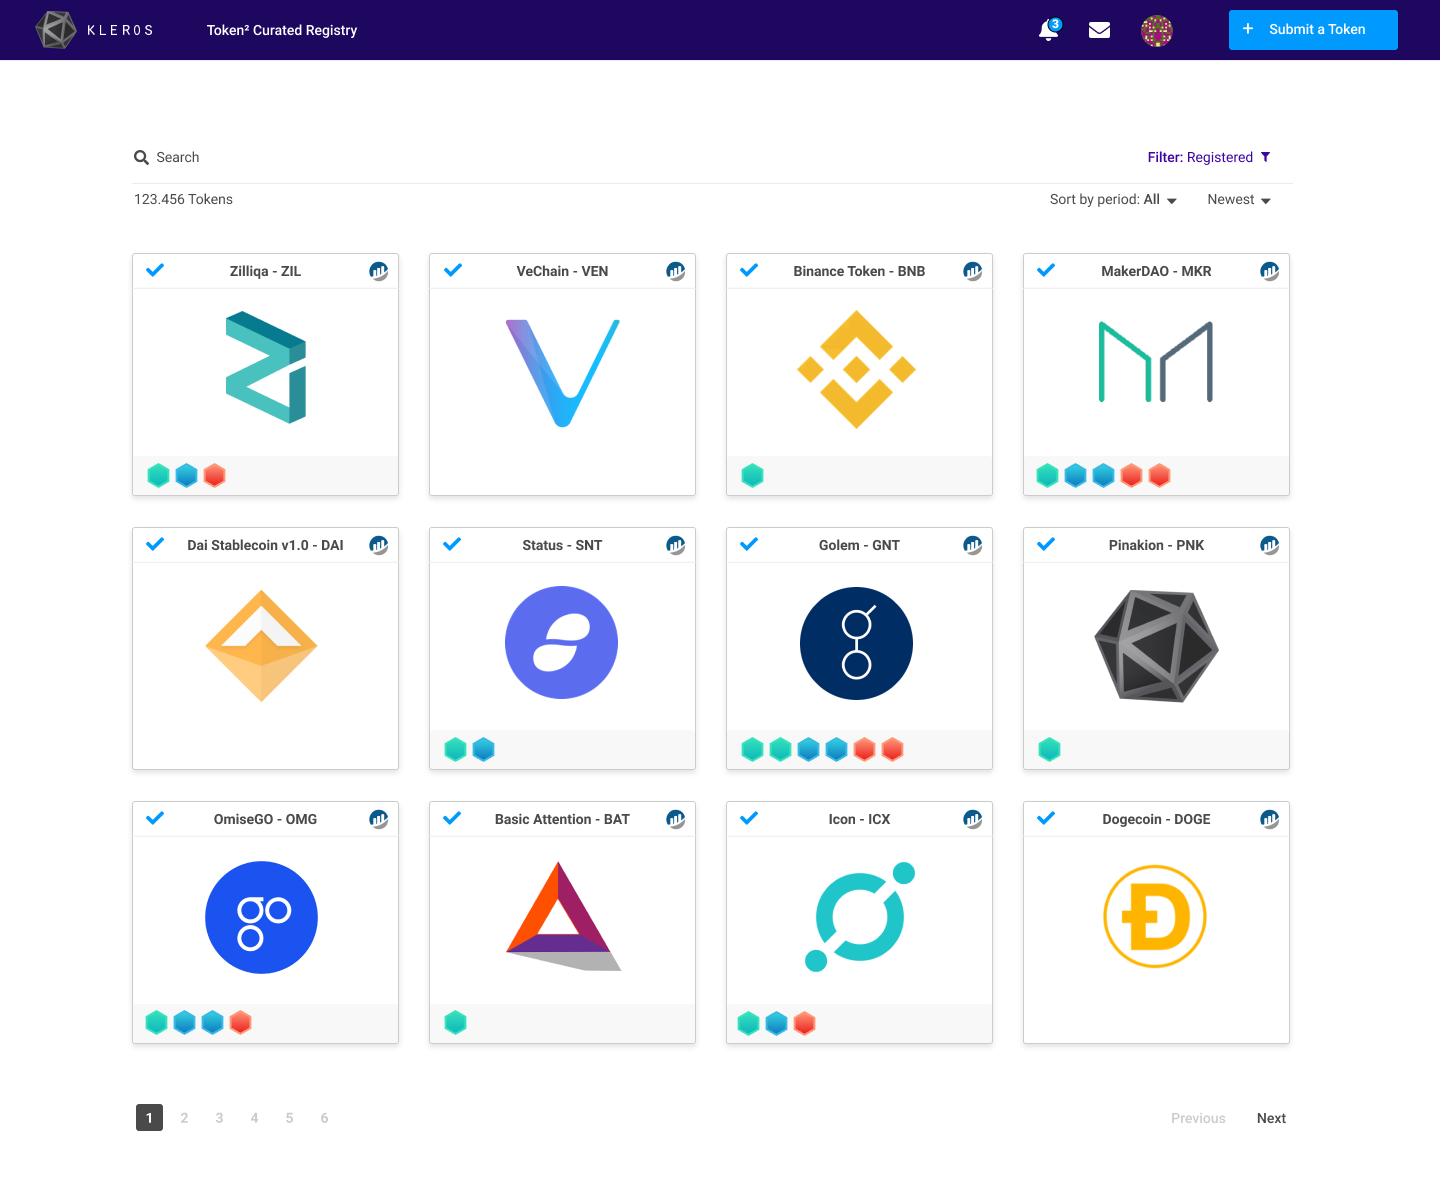Open the Basic Attention logo thumbnail
Viewport: 1440px width, 1199px height.
click(563, 916)
